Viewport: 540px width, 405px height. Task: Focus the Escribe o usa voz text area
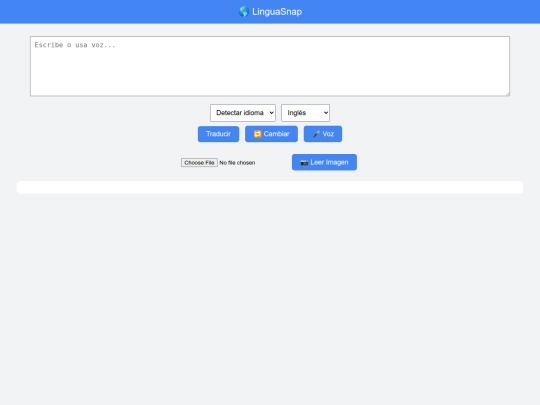[270, 66]
